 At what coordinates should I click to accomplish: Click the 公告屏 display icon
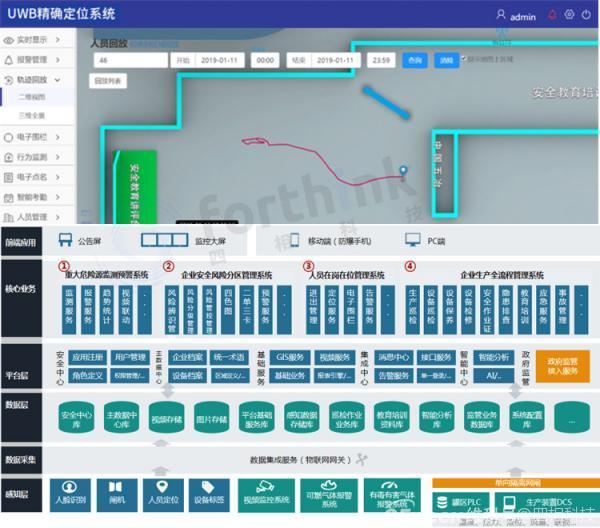click(65, 240)
